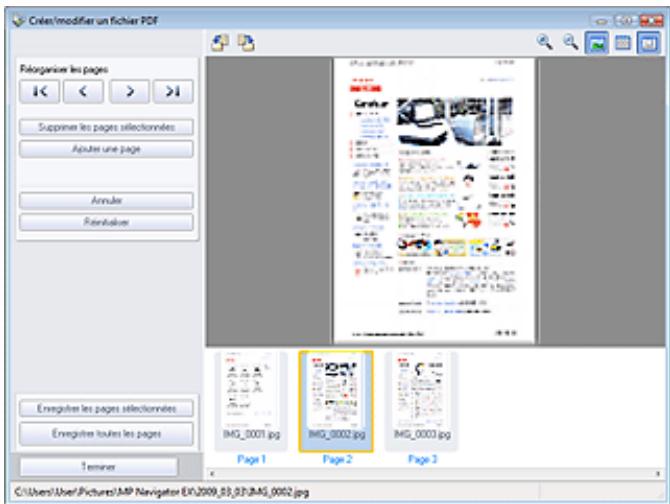This screenshot has height=504, width=670.
Task: Select thumbnail IMG_0002.jpg
Action: 336,401
